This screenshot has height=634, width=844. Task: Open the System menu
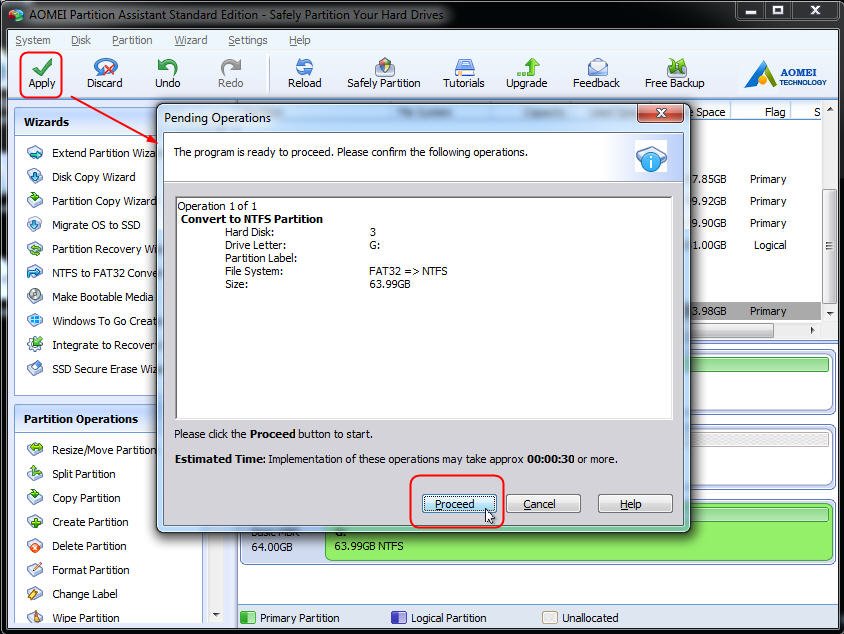point(33,40)
